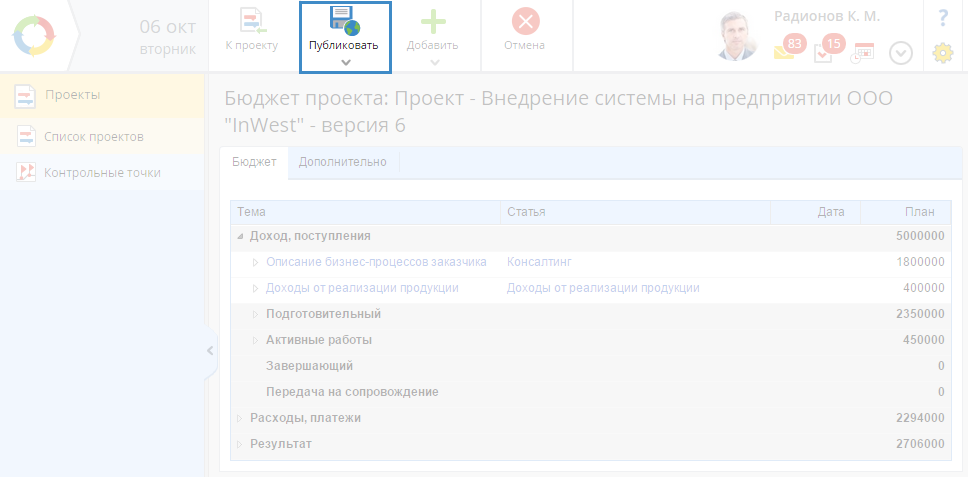The height and width of the screenshot is (477, 968).
Task: Open settings gear icon
Action: point(942,53)
